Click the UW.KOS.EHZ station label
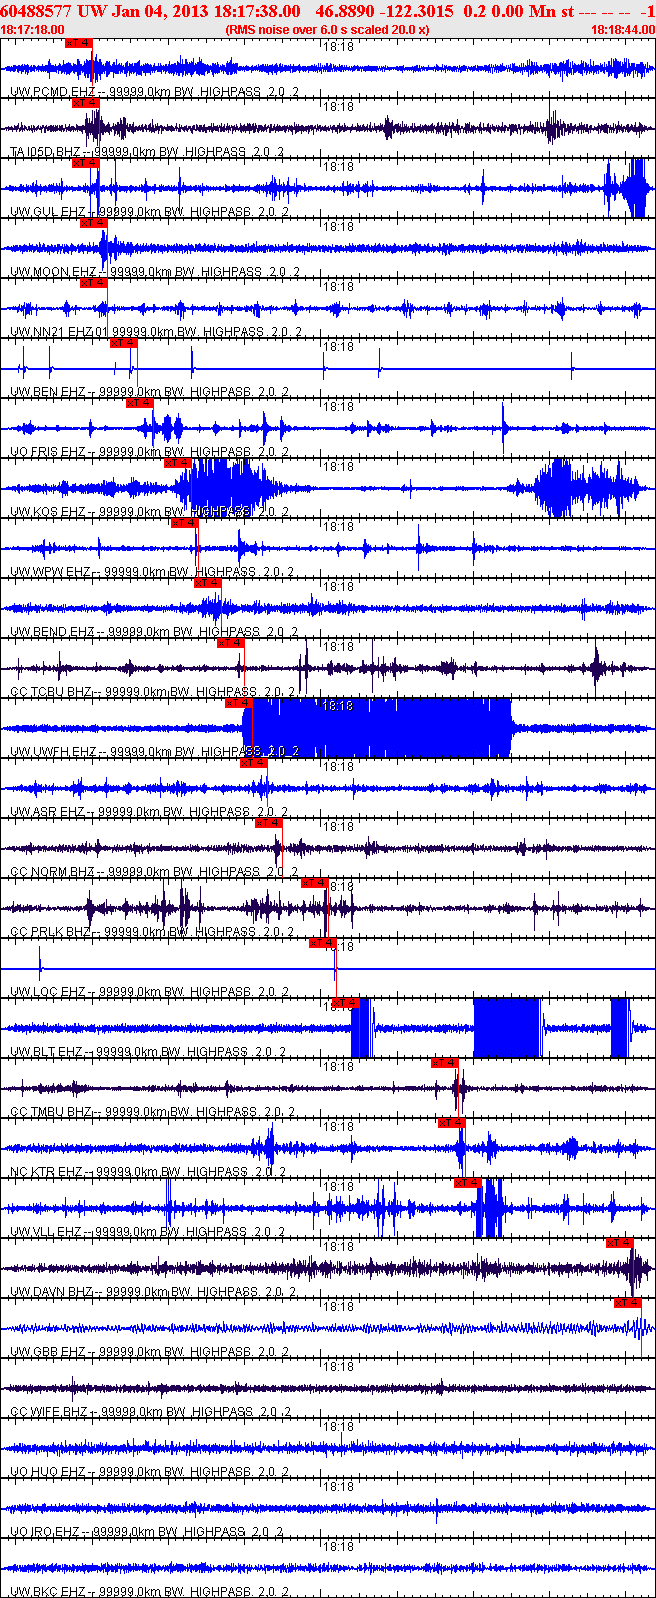The height and width of the screenshot is (1598, 656). click(x=150, y=512)
